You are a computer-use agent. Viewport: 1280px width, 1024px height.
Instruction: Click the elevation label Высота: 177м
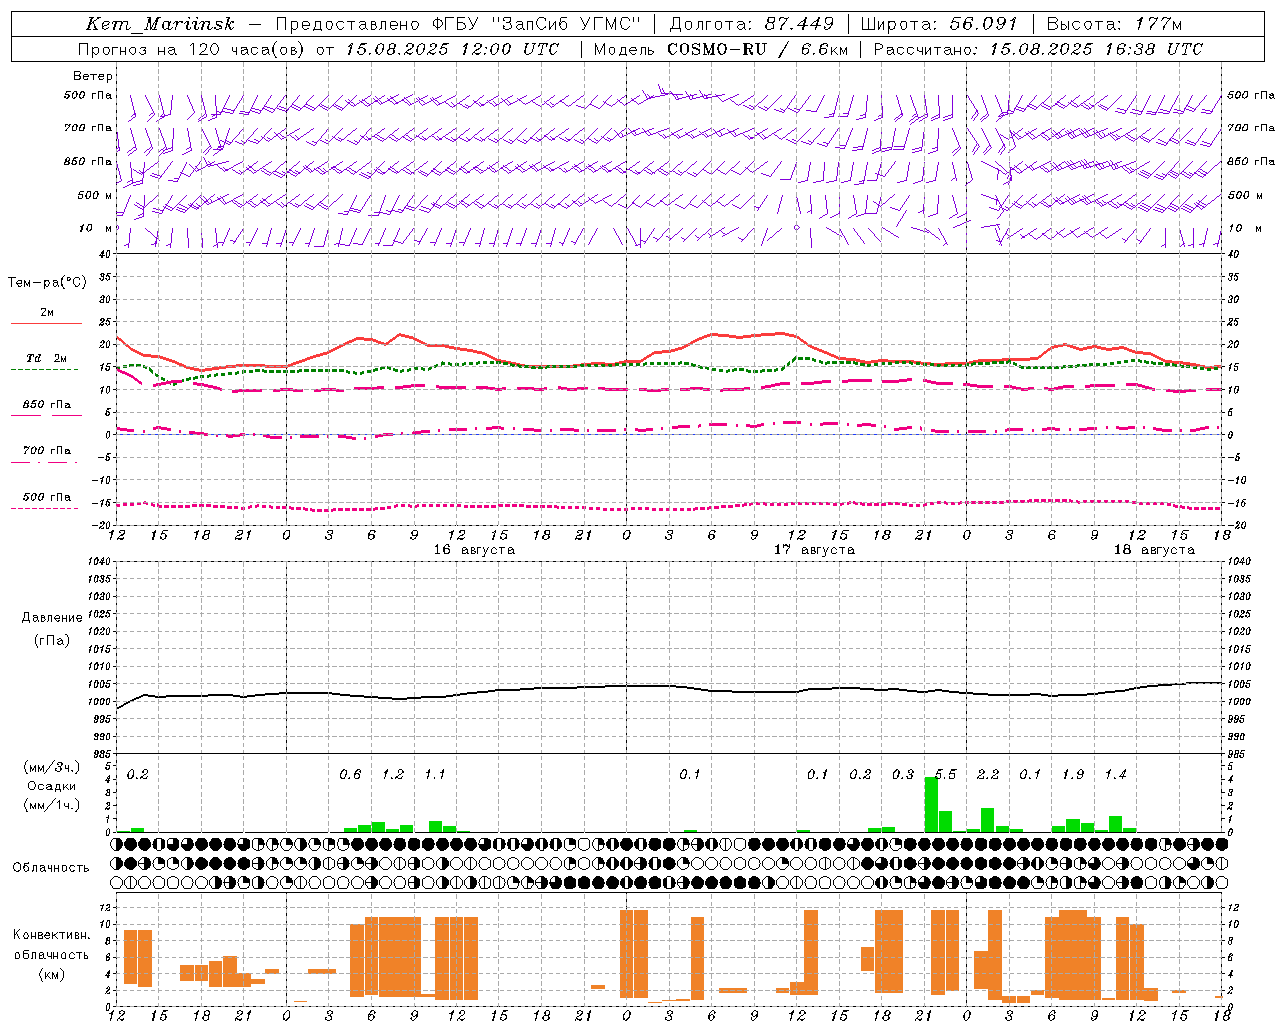tap(1115, 24)
